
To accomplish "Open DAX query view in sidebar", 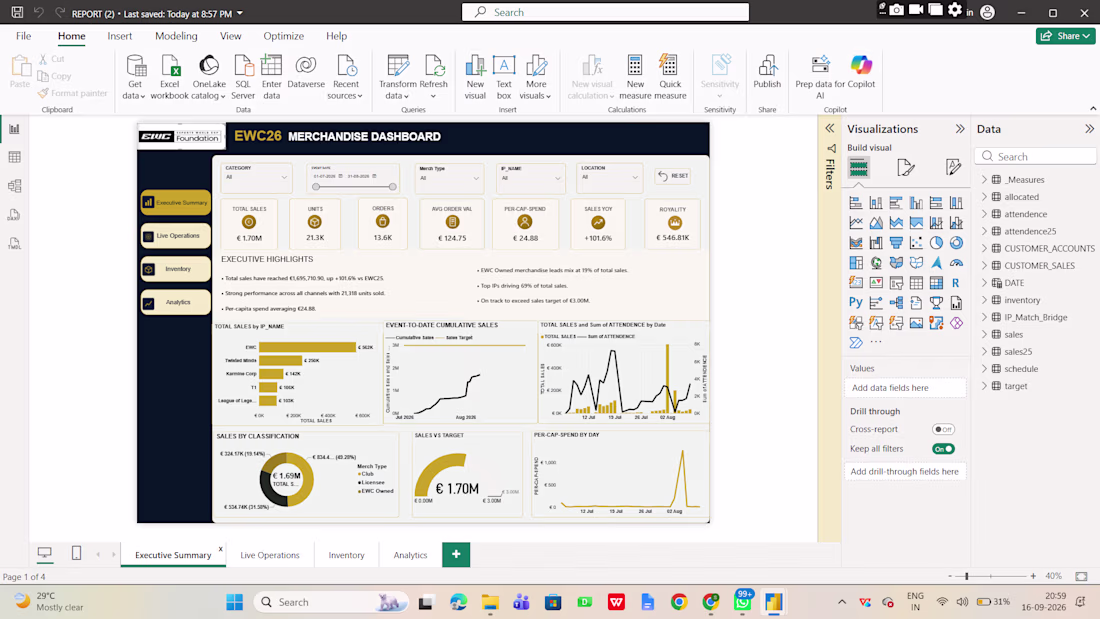I will pyautogui.click(x=14, y=215).
